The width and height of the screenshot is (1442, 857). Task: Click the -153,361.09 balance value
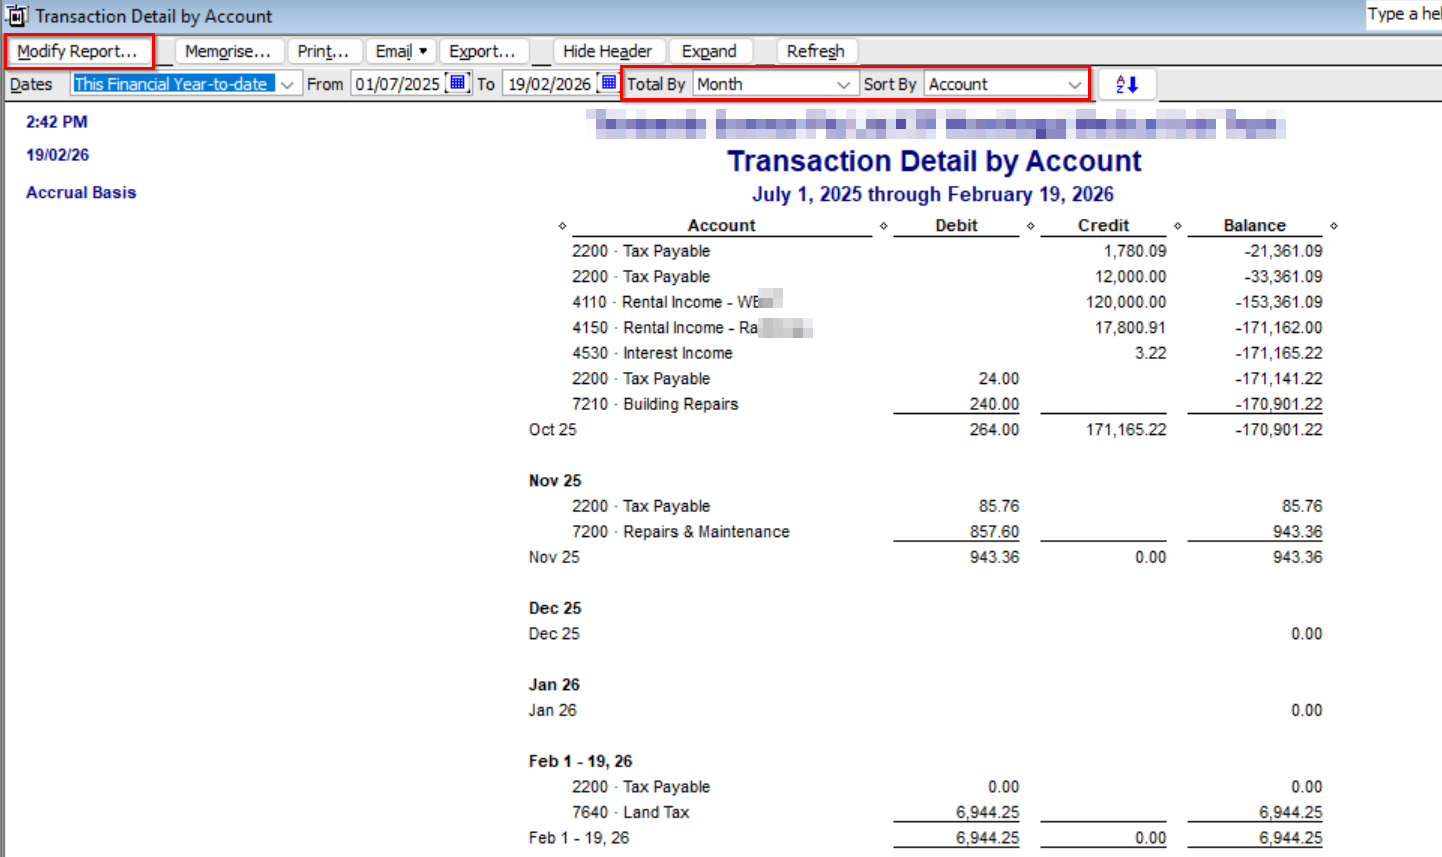coord(1279,302)
